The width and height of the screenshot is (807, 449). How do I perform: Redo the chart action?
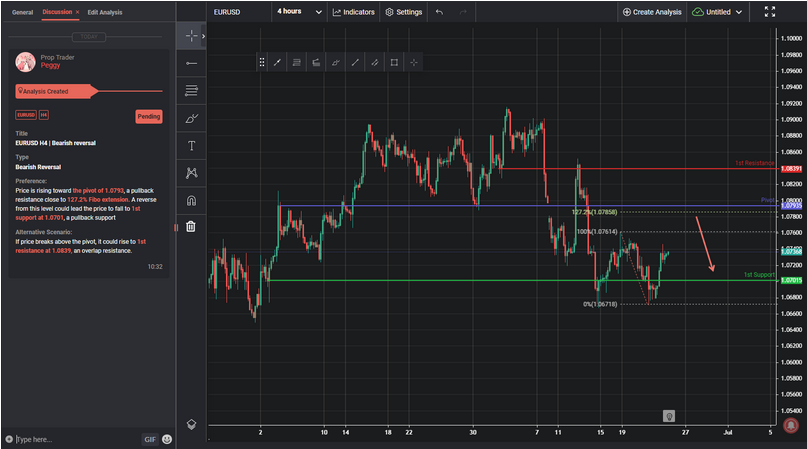[x=463, y=12]
